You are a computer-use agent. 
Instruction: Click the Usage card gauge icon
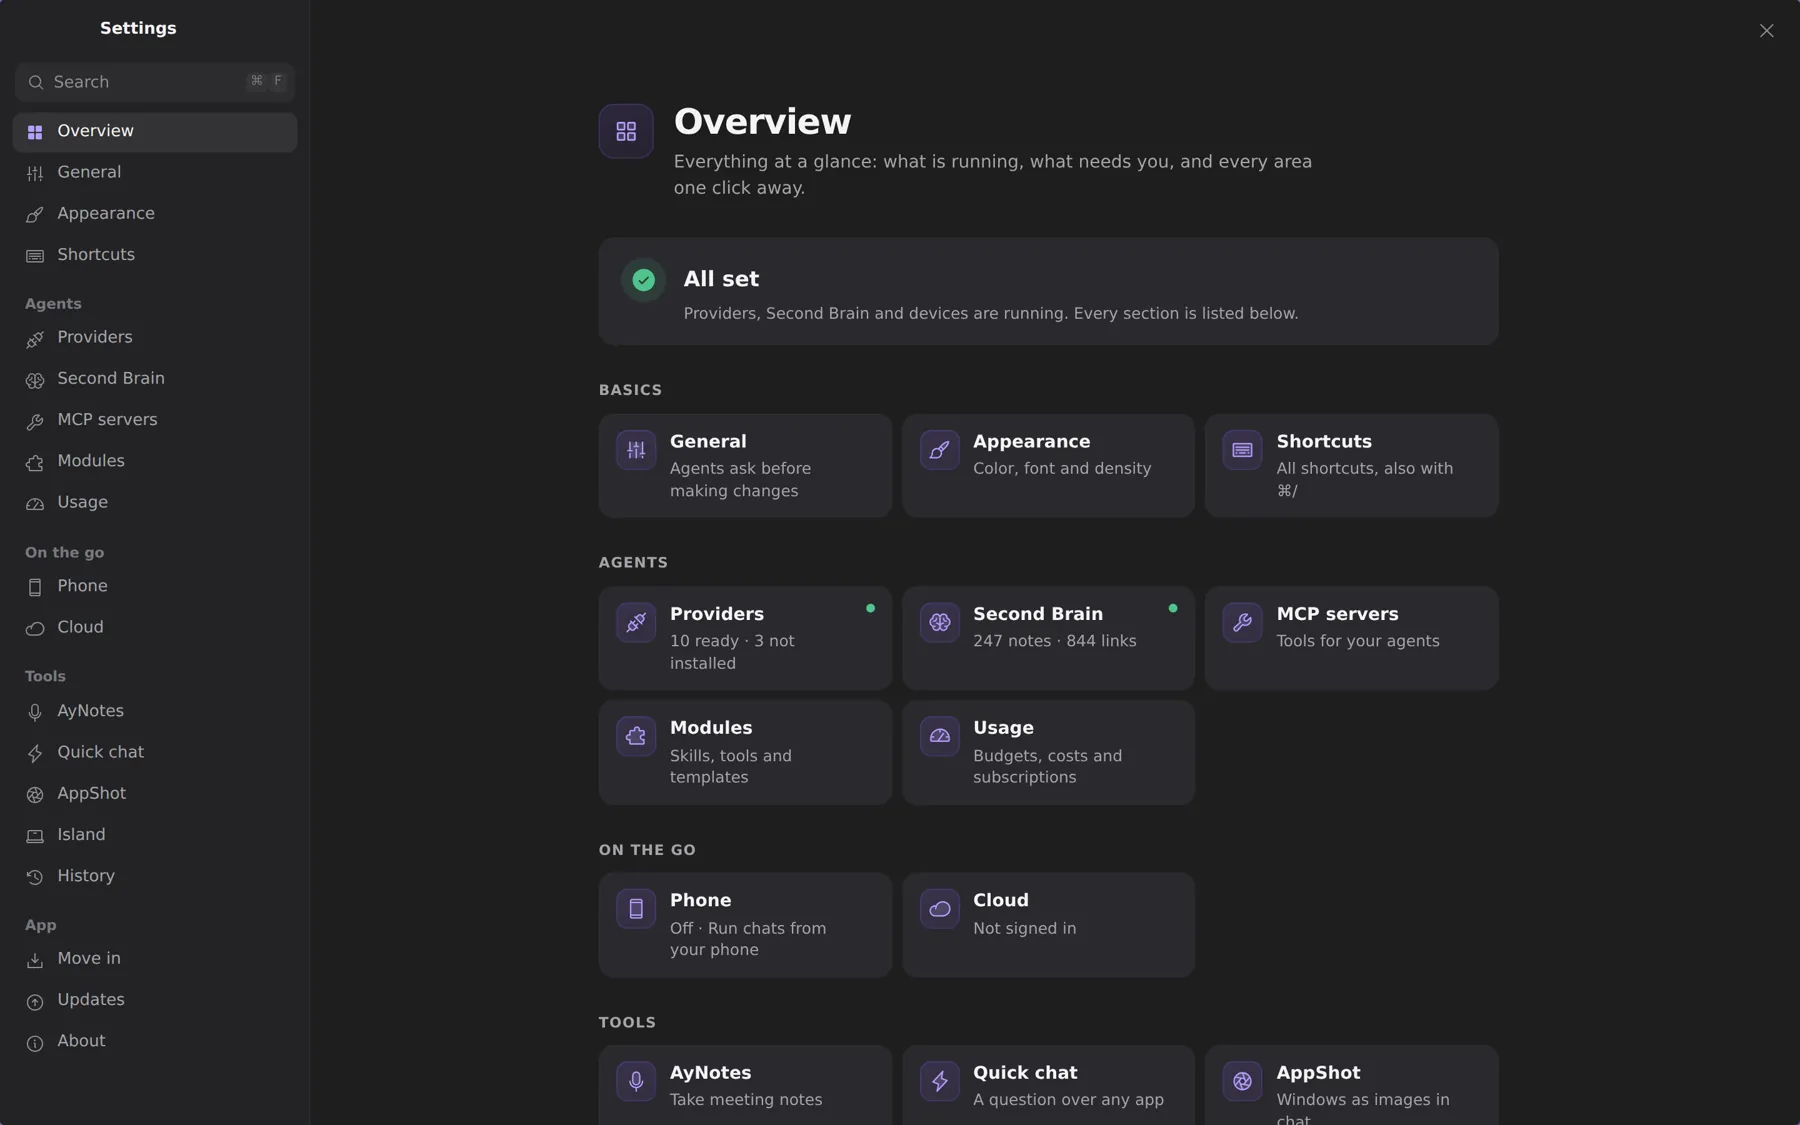(940, 736)
